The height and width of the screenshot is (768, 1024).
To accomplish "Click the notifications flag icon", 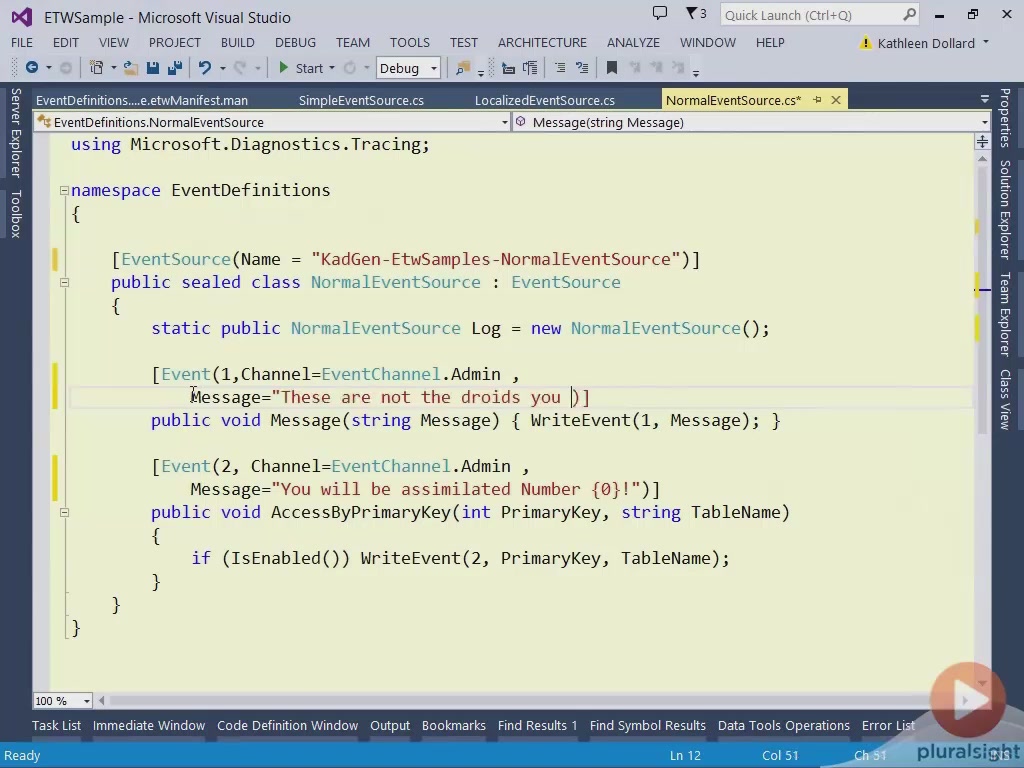I will pyautogui.click(x=692, y=14).
